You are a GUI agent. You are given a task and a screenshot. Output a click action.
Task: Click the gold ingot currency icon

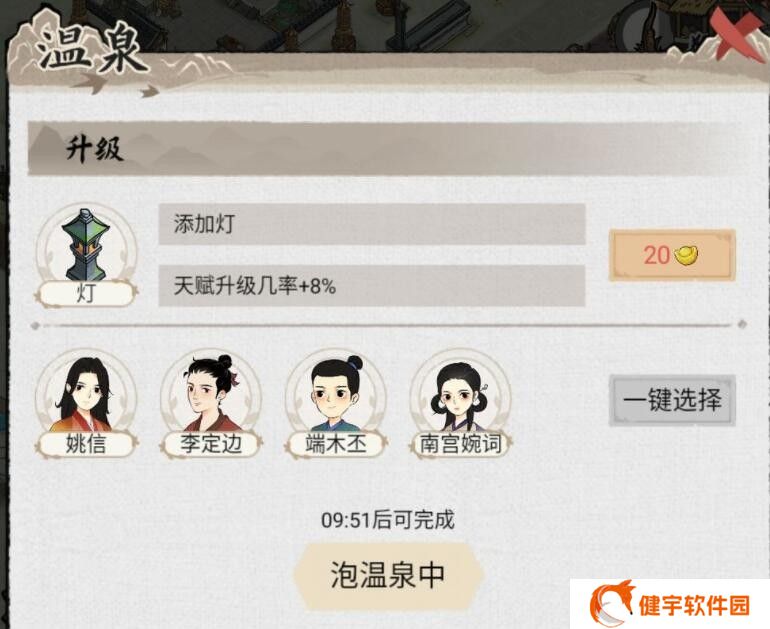(x=686, y=255)
